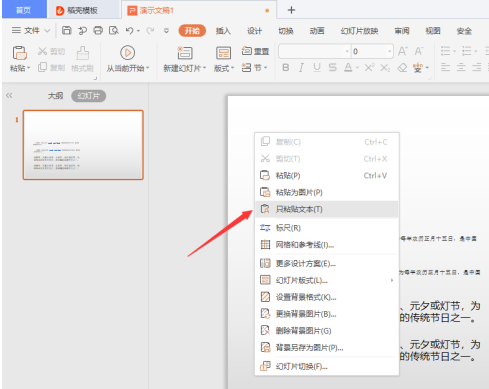Center align text in ribbon
This screenshot has width=489, height=389.
[x=461, y=68]
